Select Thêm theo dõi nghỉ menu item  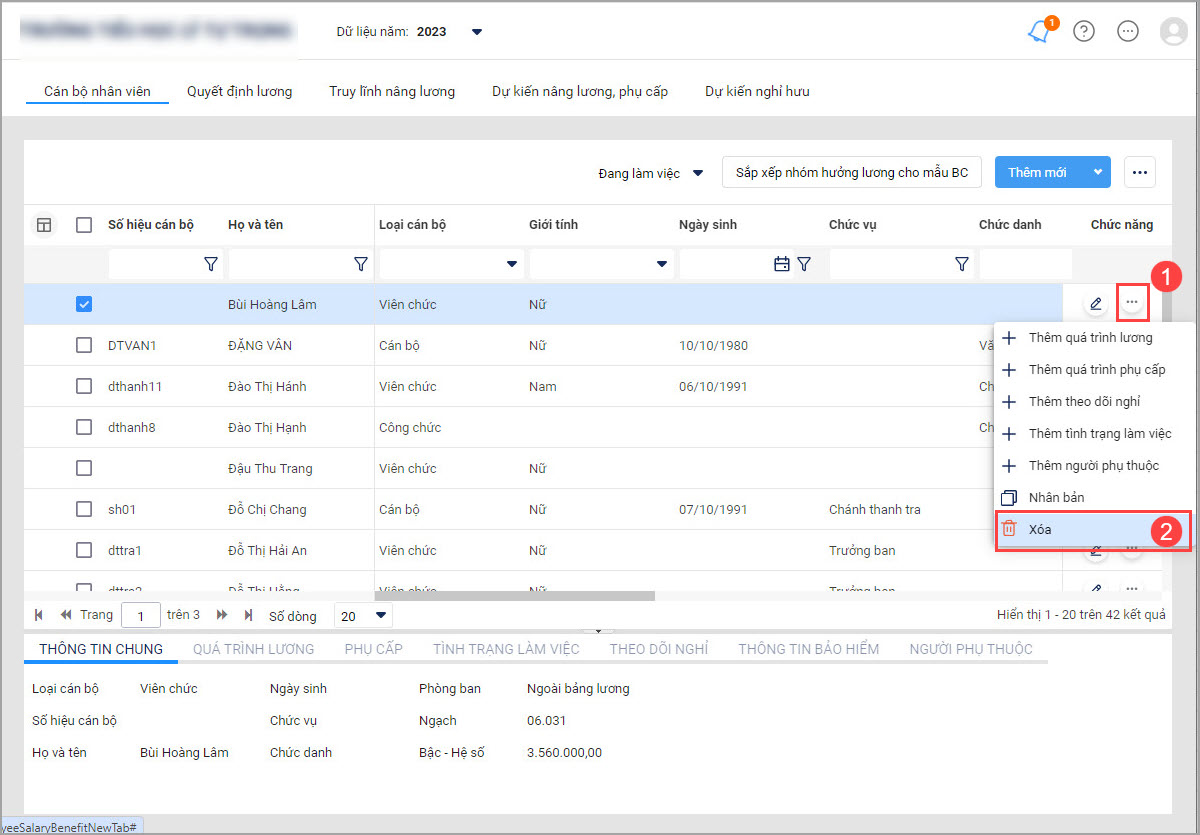[1084, 402]
